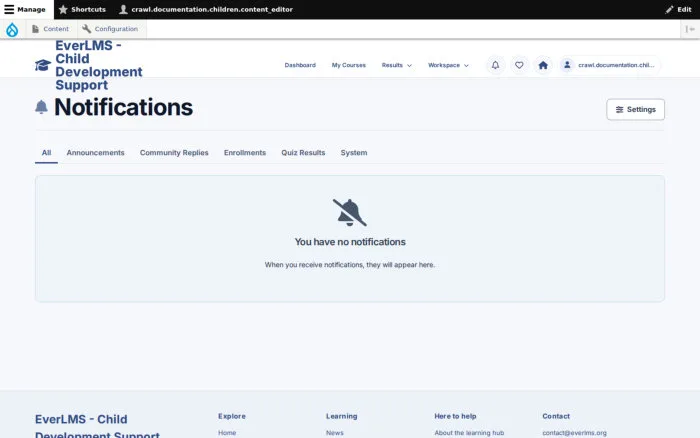Viewport: 700px width, 438px height.
Task: Open user account menu crawl.documentation.chil...
Action: tap(609, 65)
